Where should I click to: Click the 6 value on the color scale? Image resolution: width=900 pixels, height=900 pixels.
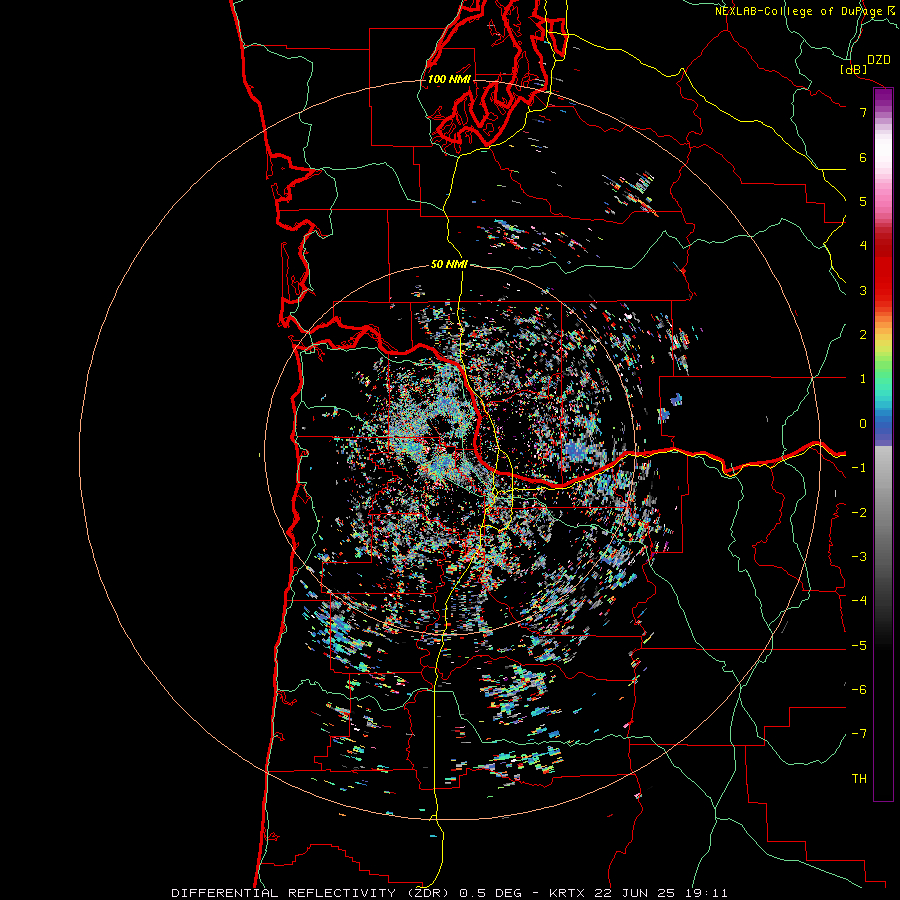pyautogui.click(x=863, y=157)
